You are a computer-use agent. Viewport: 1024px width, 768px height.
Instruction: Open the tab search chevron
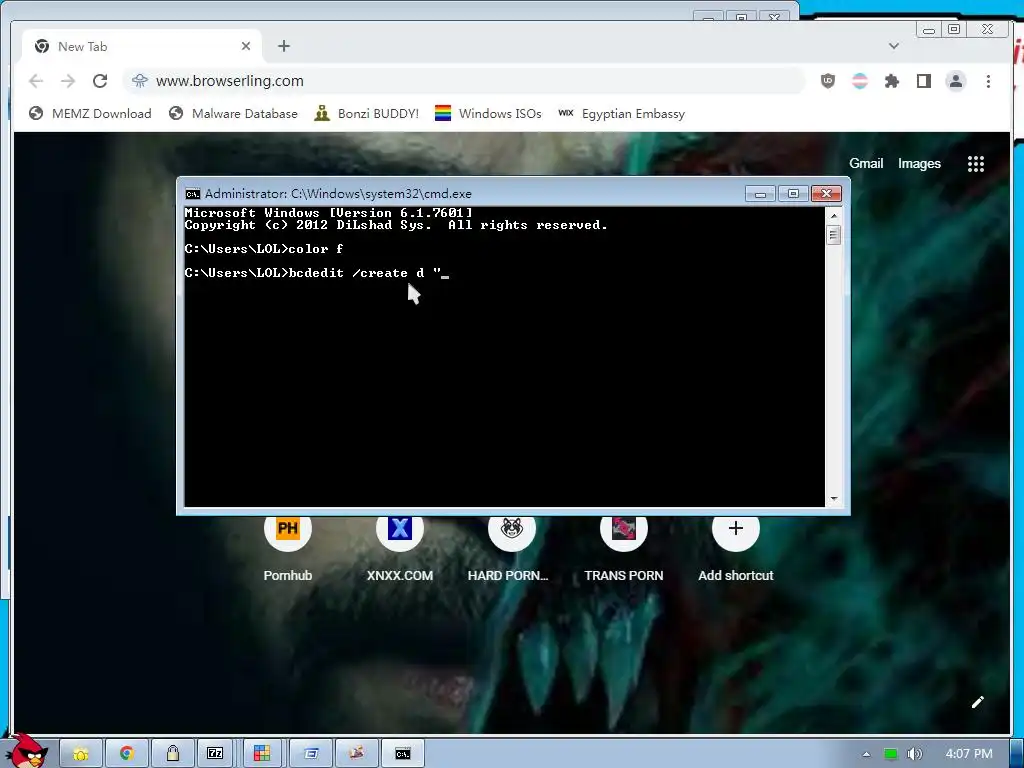(894, 46)
